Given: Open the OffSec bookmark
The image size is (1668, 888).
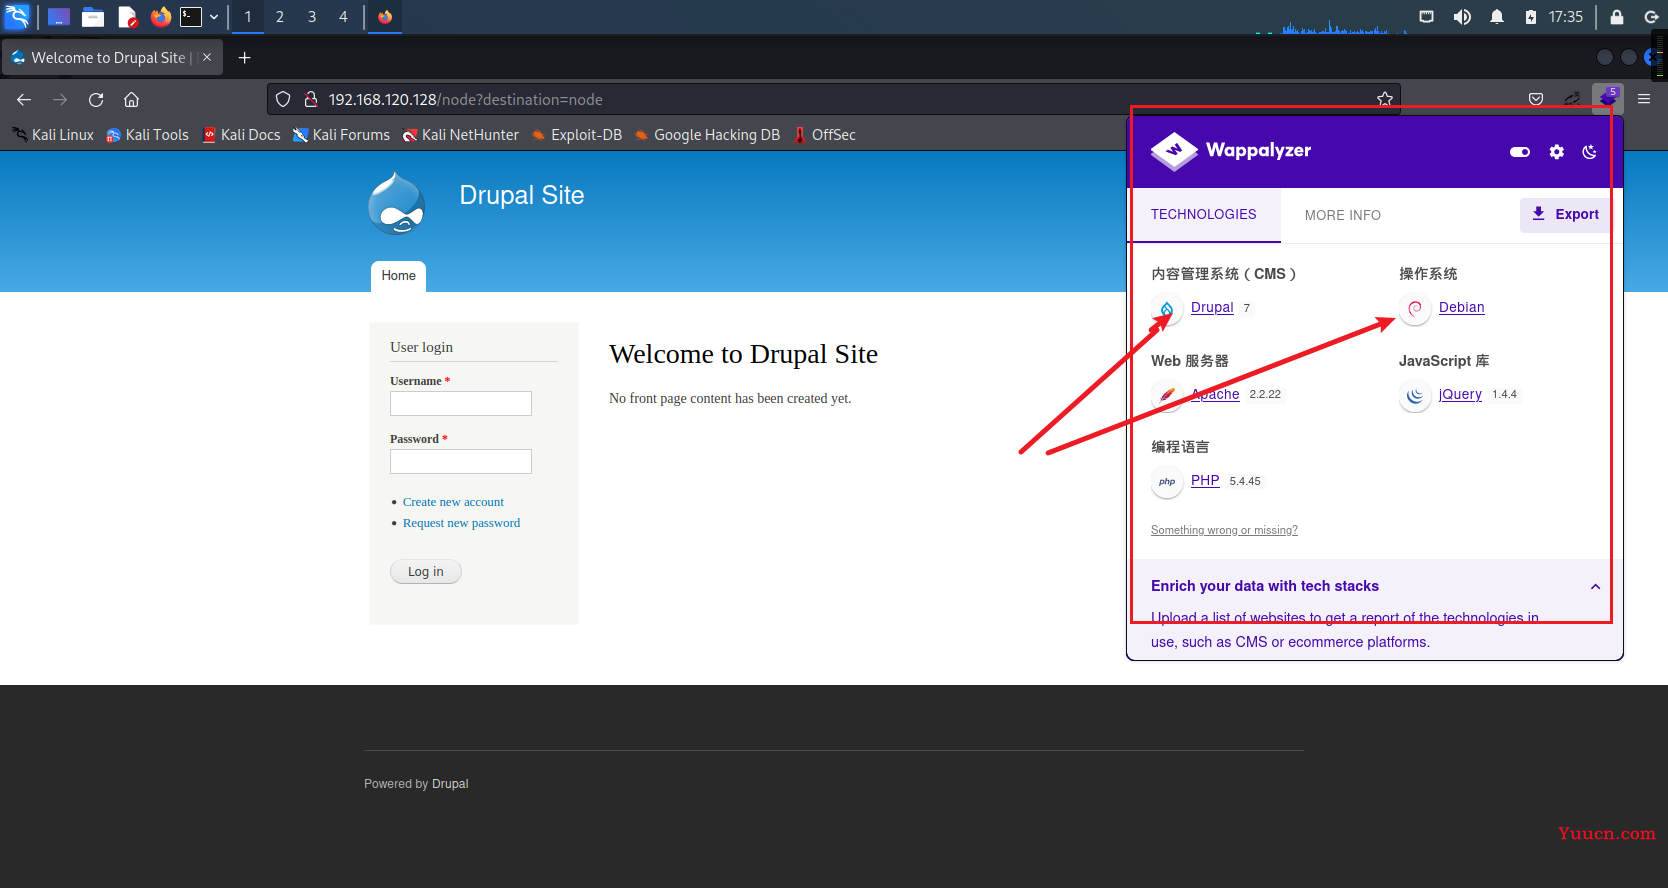Looking at the screenshot, I should coord(824,135).
